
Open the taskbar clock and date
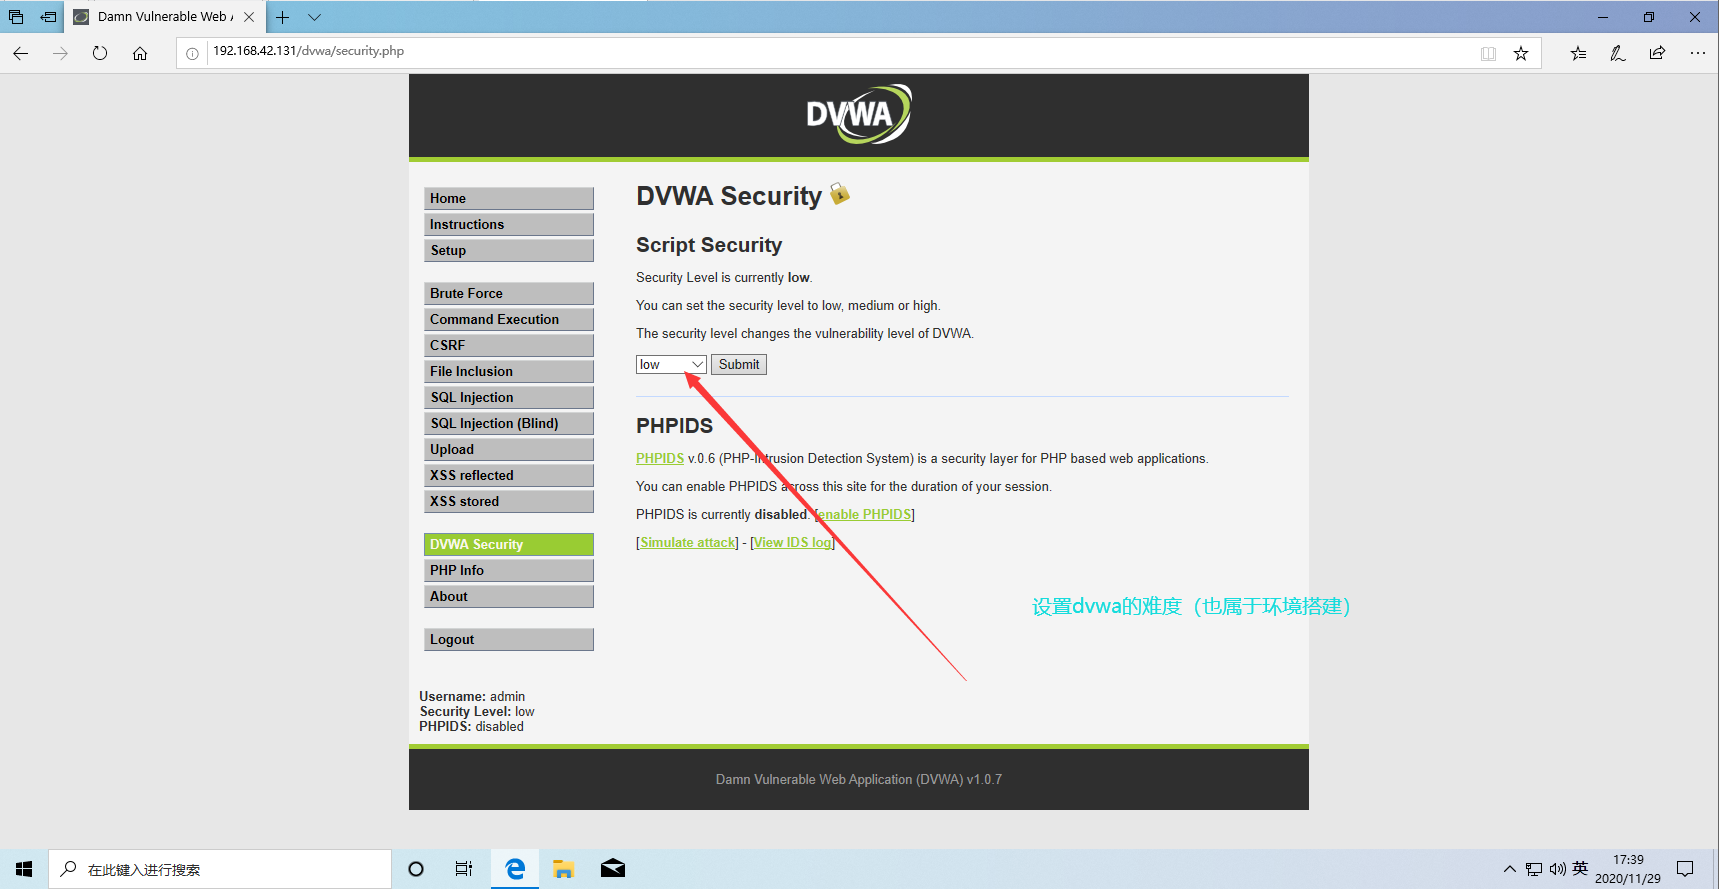click(1628, 869)
